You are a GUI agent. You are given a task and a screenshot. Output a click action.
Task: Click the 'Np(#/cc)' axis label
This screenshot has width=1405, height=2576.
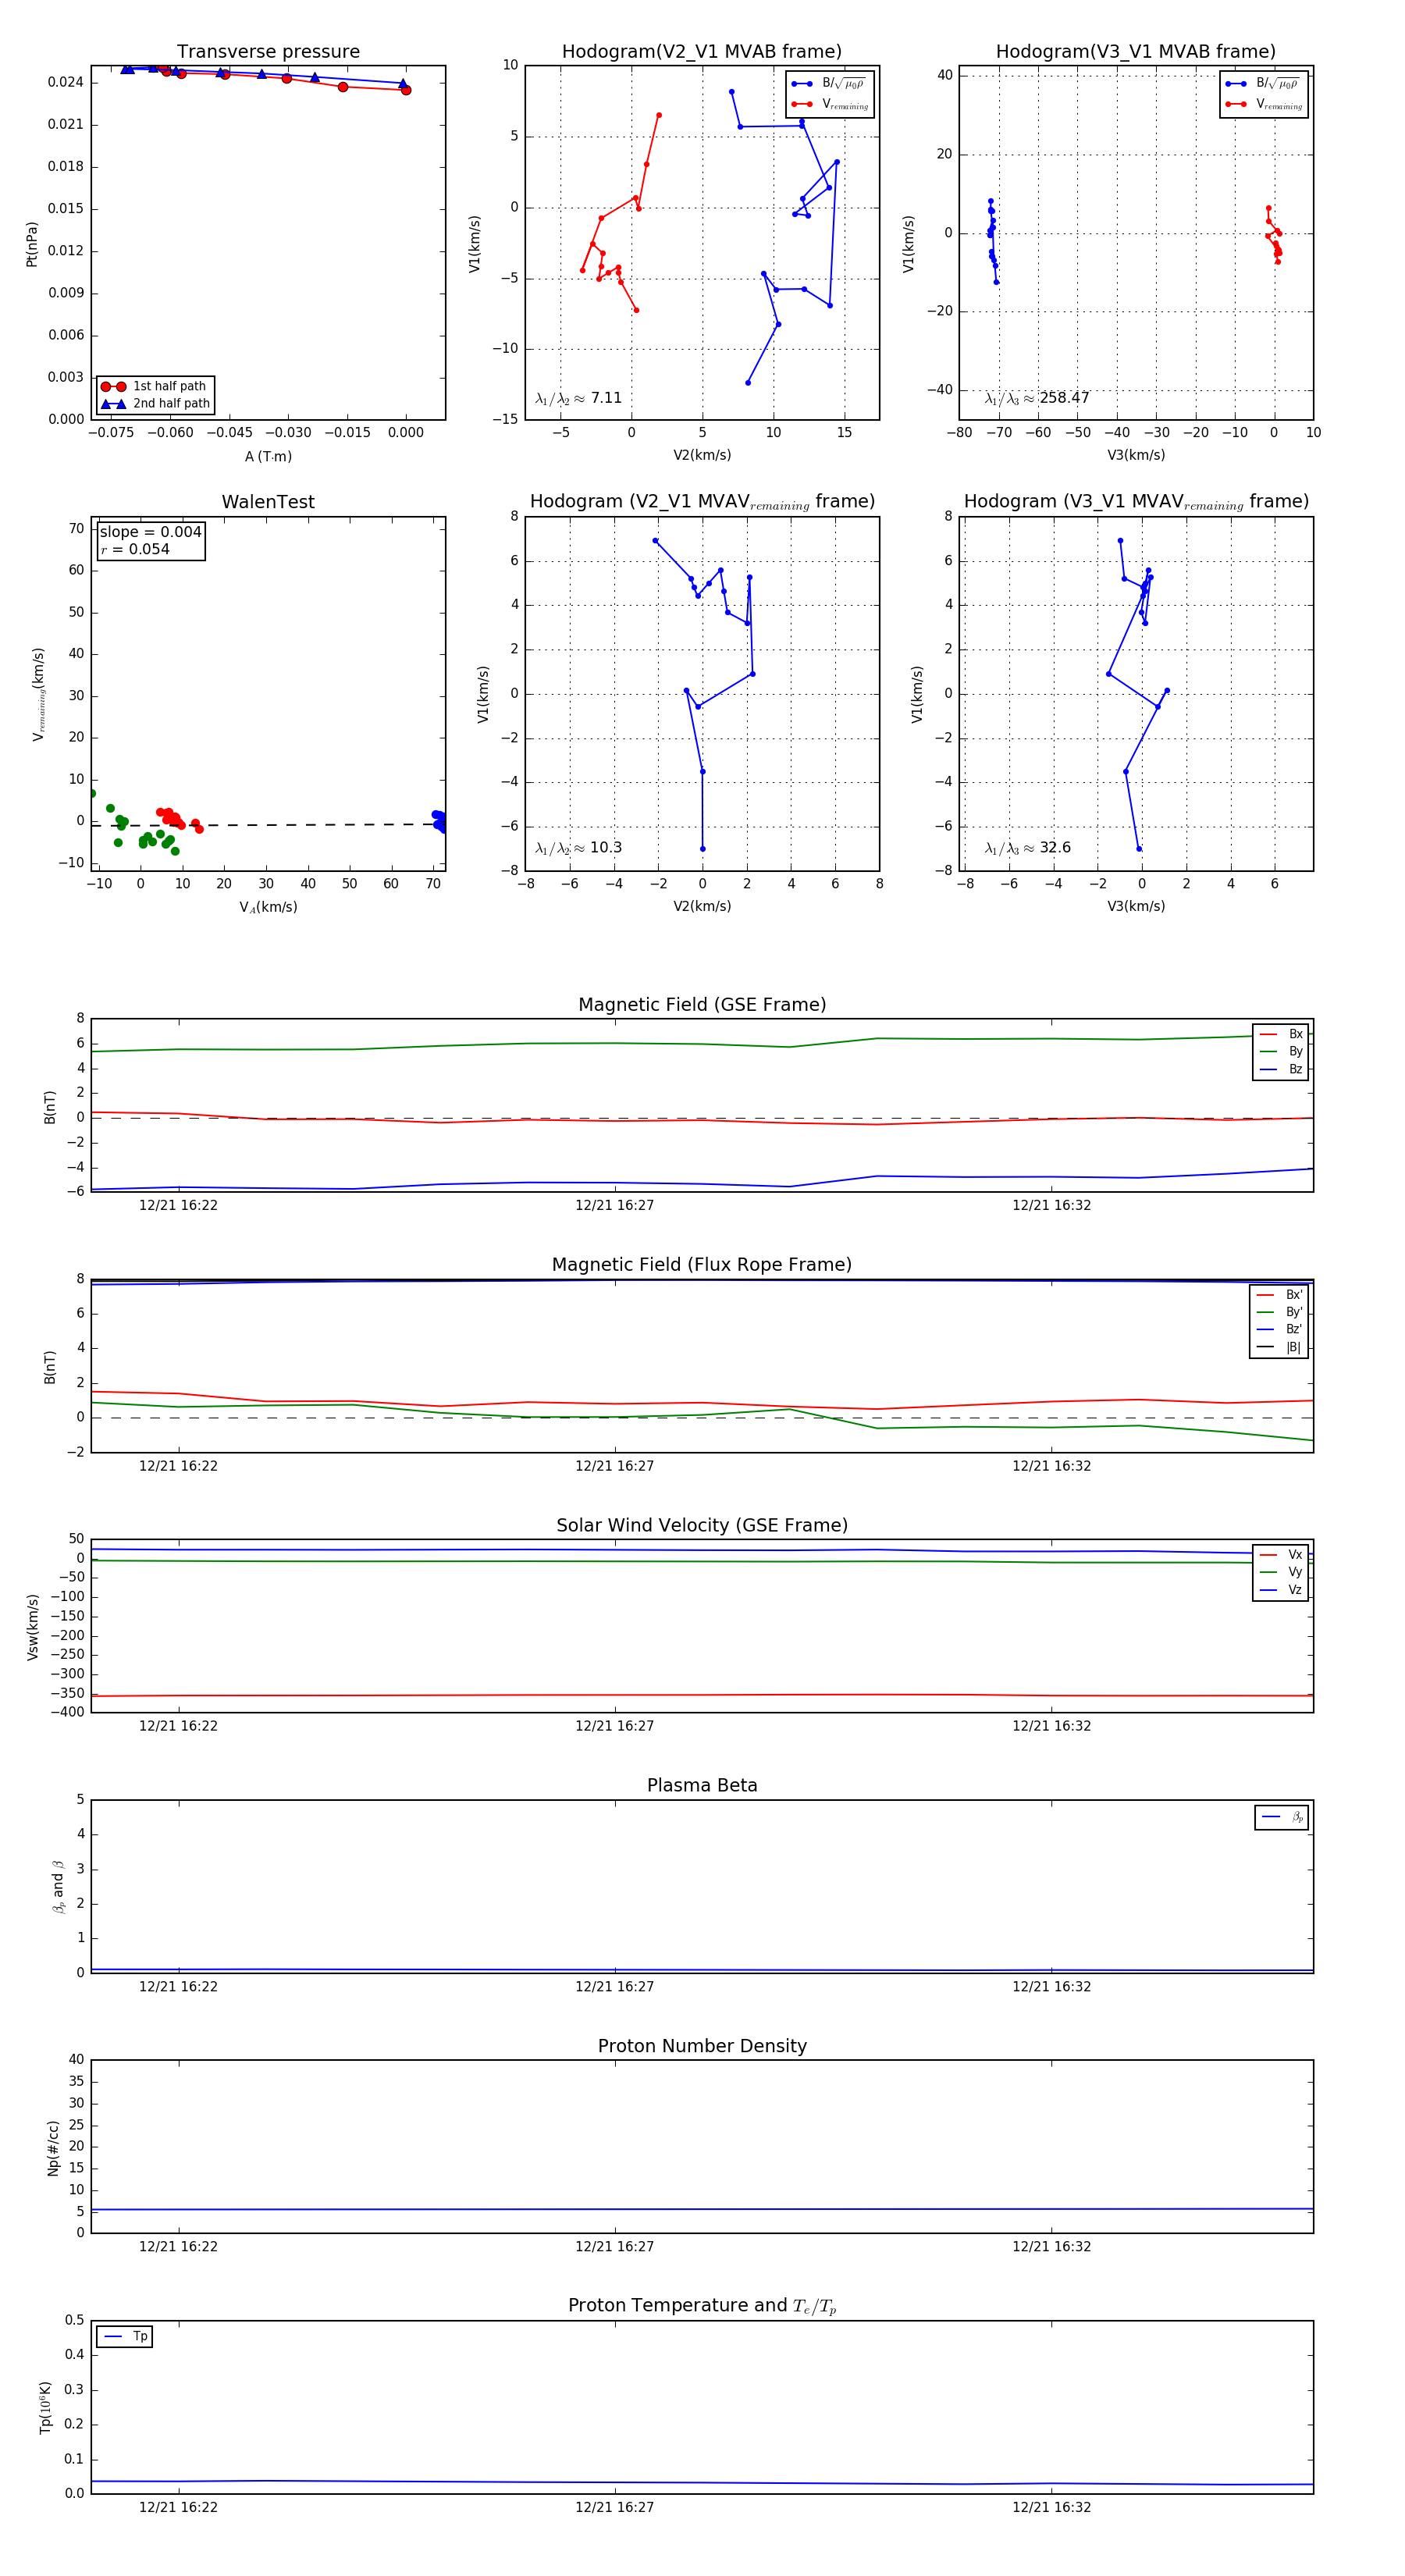[53, 2148]
